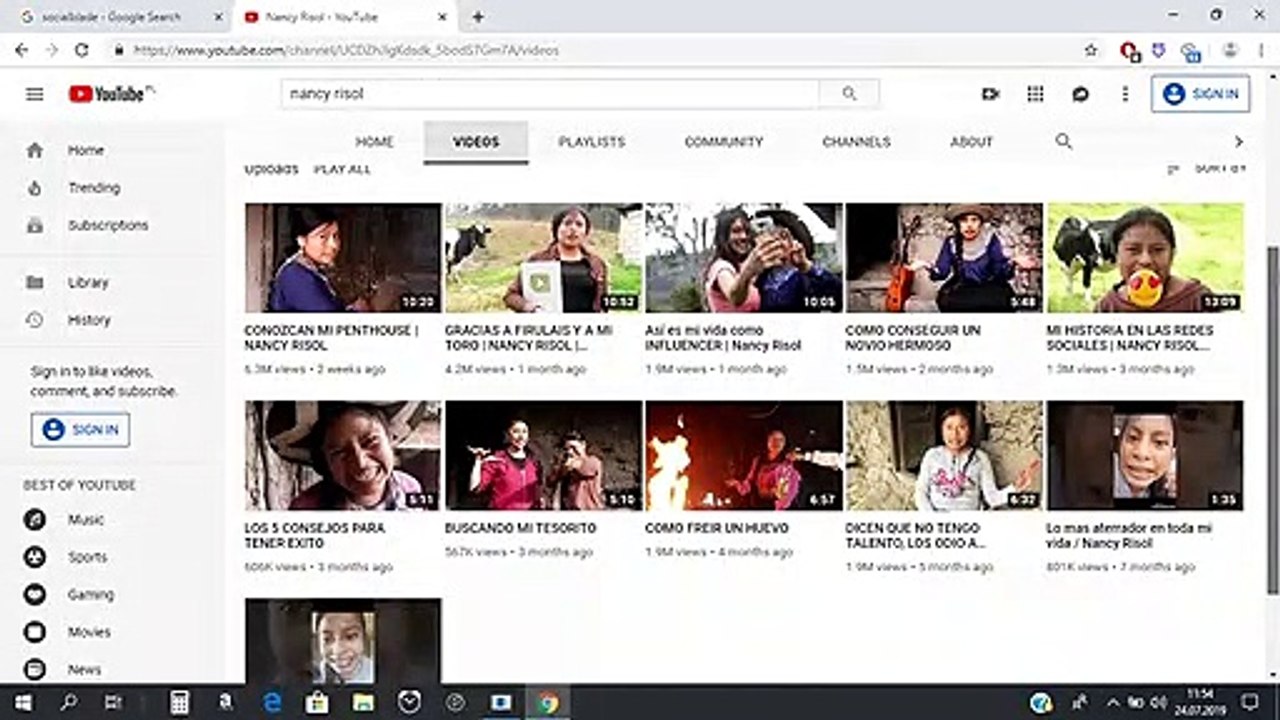Reload the current page

[x=82, y=49]
